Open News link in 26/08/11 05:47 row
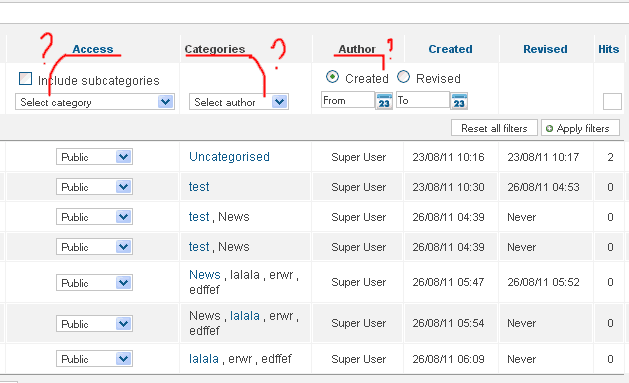 click(x=205, y=275)
